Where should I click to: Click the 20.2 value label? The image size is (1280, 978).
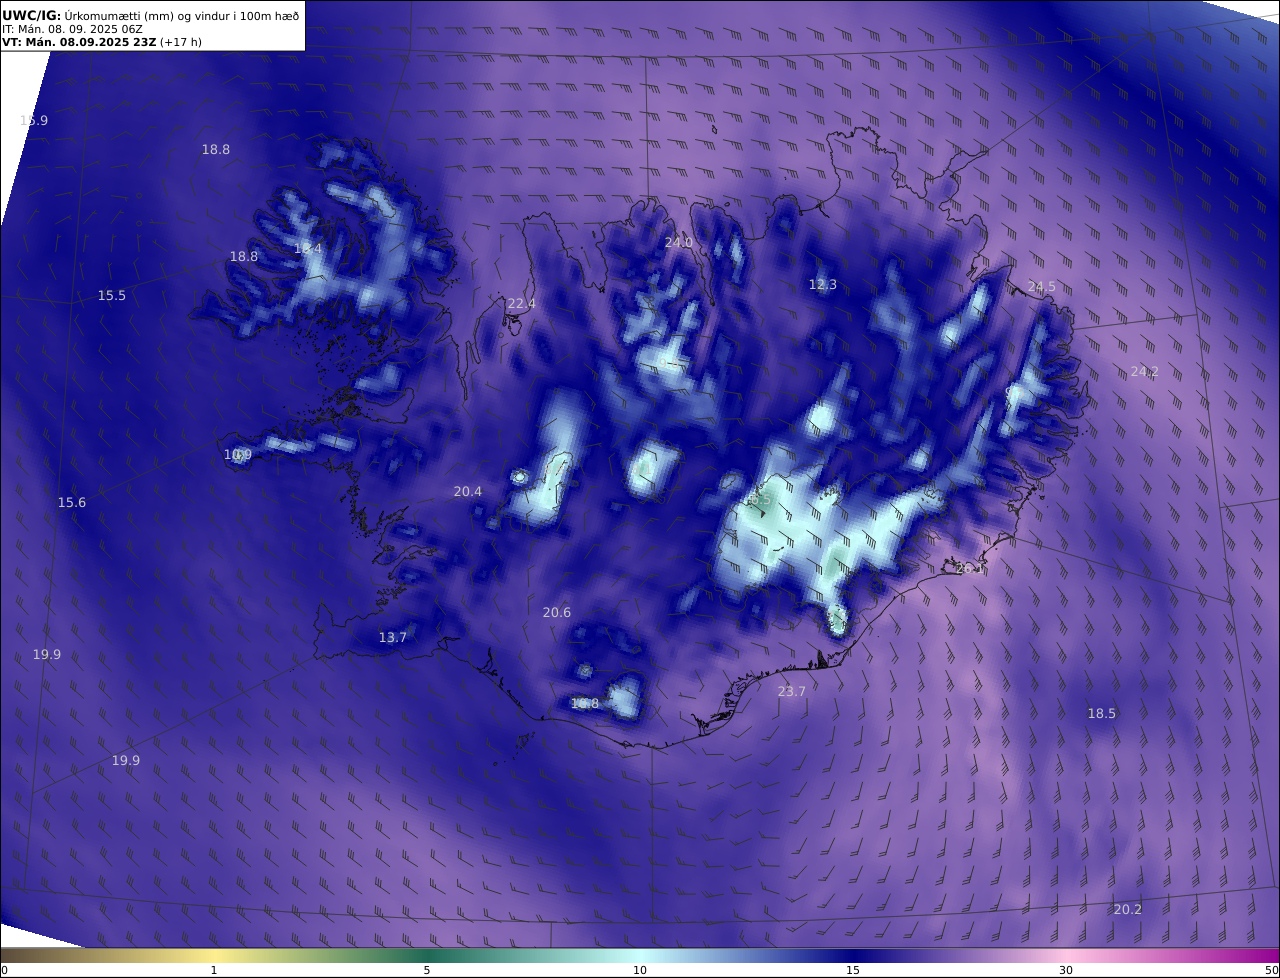click(x=1128, y=910)
